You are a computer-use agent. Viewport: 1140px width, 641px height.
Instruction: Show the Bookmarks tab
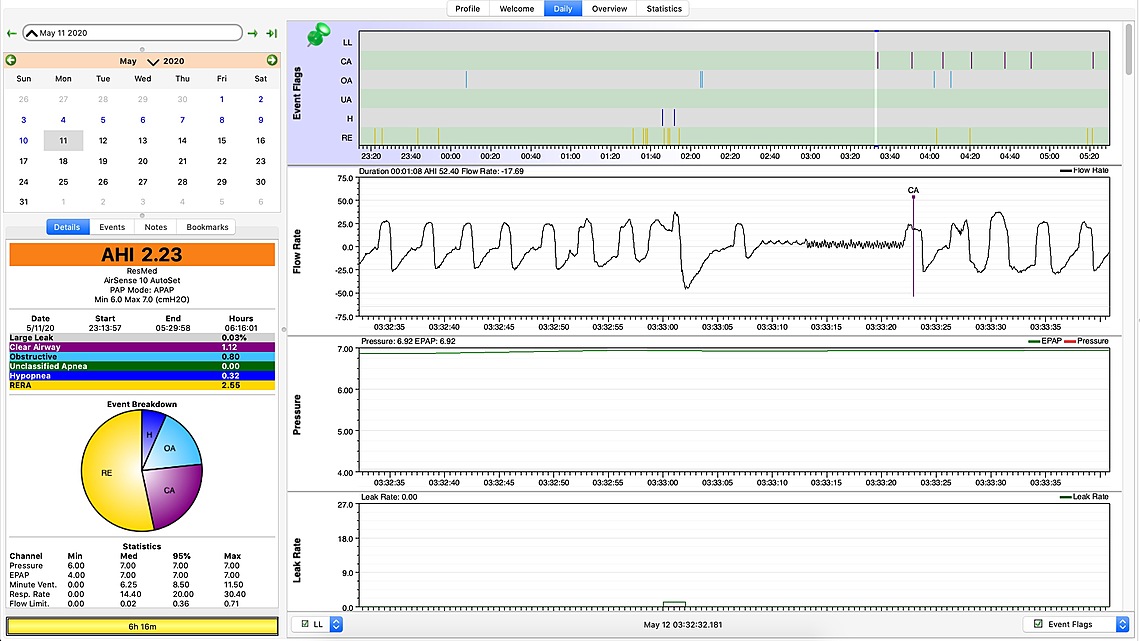[207, 227]
